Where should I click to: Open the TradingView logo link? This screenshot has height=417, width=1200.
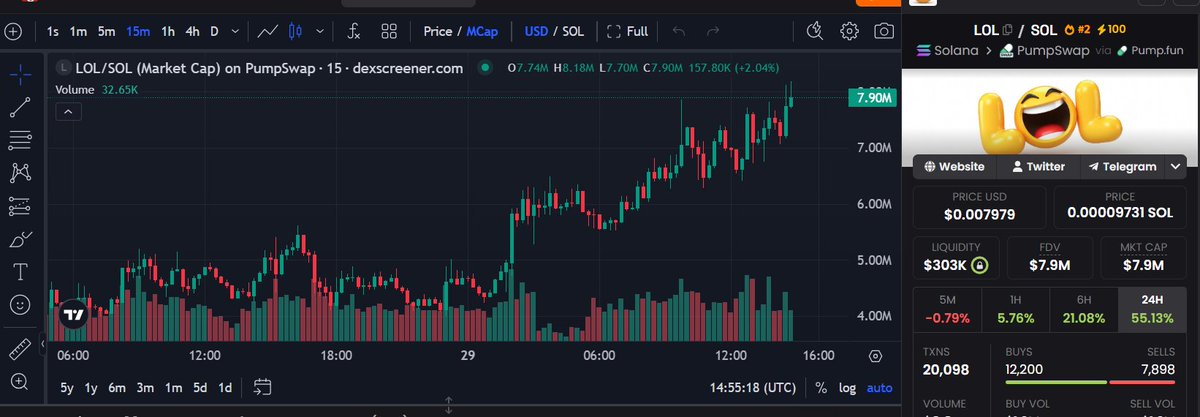73,314
